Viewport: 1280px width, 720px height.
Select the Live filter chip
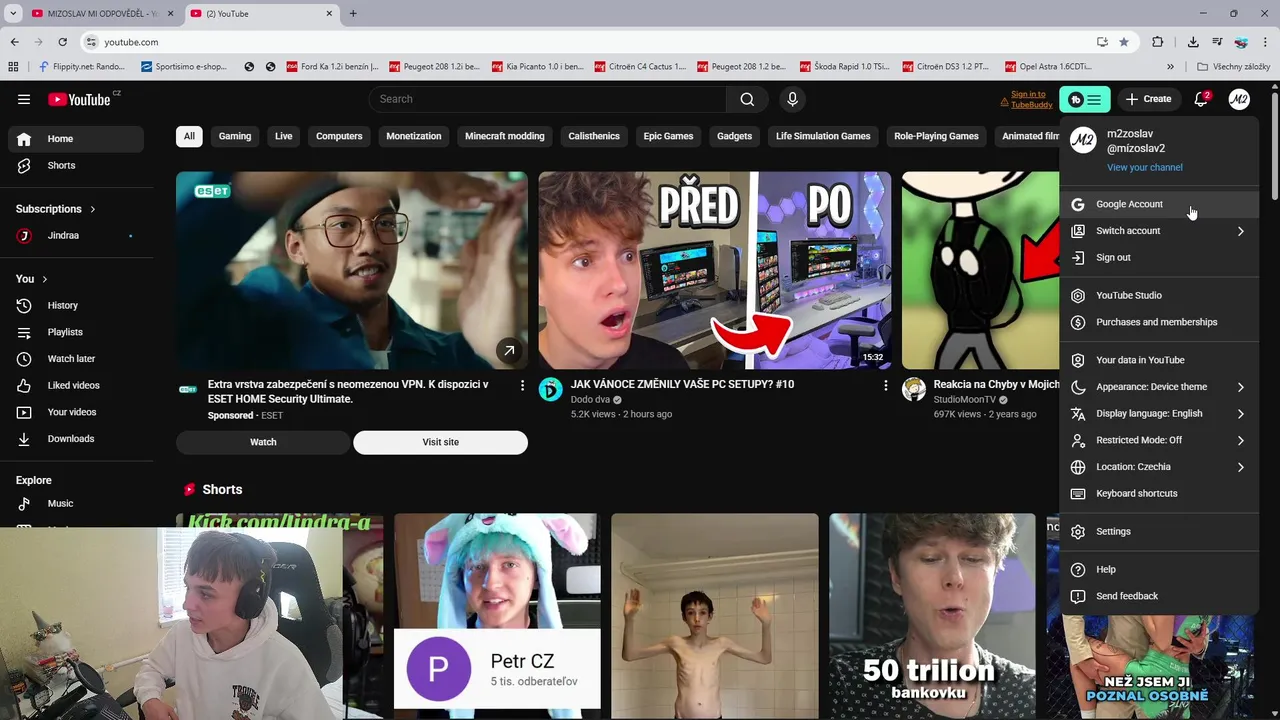click(x=284, y=136)
